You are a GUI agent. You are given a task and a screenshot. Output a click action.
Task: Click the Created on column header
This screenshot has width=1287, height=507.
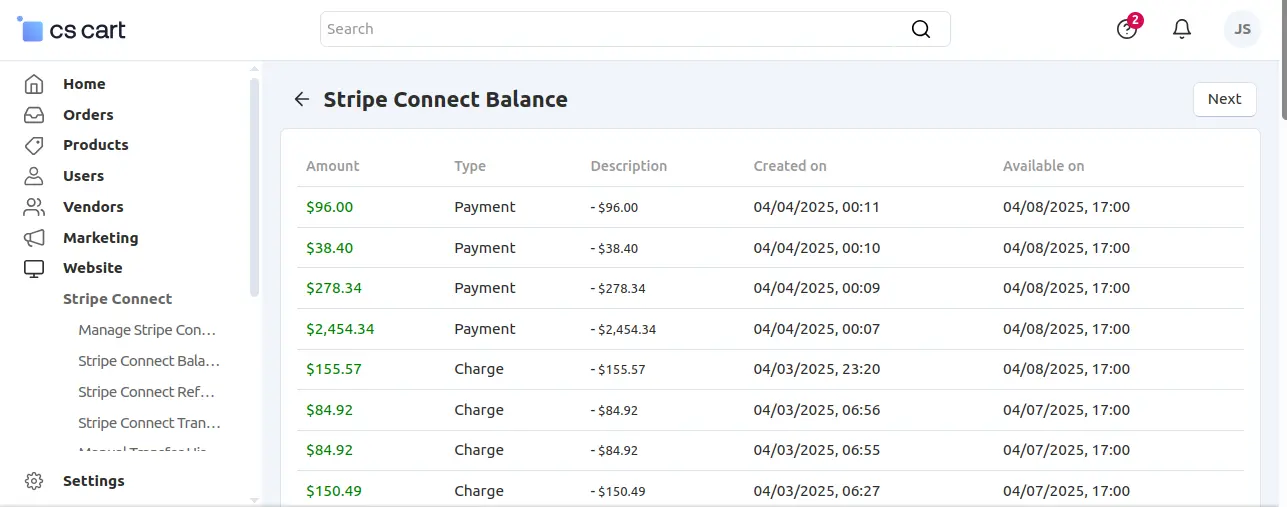790,166
